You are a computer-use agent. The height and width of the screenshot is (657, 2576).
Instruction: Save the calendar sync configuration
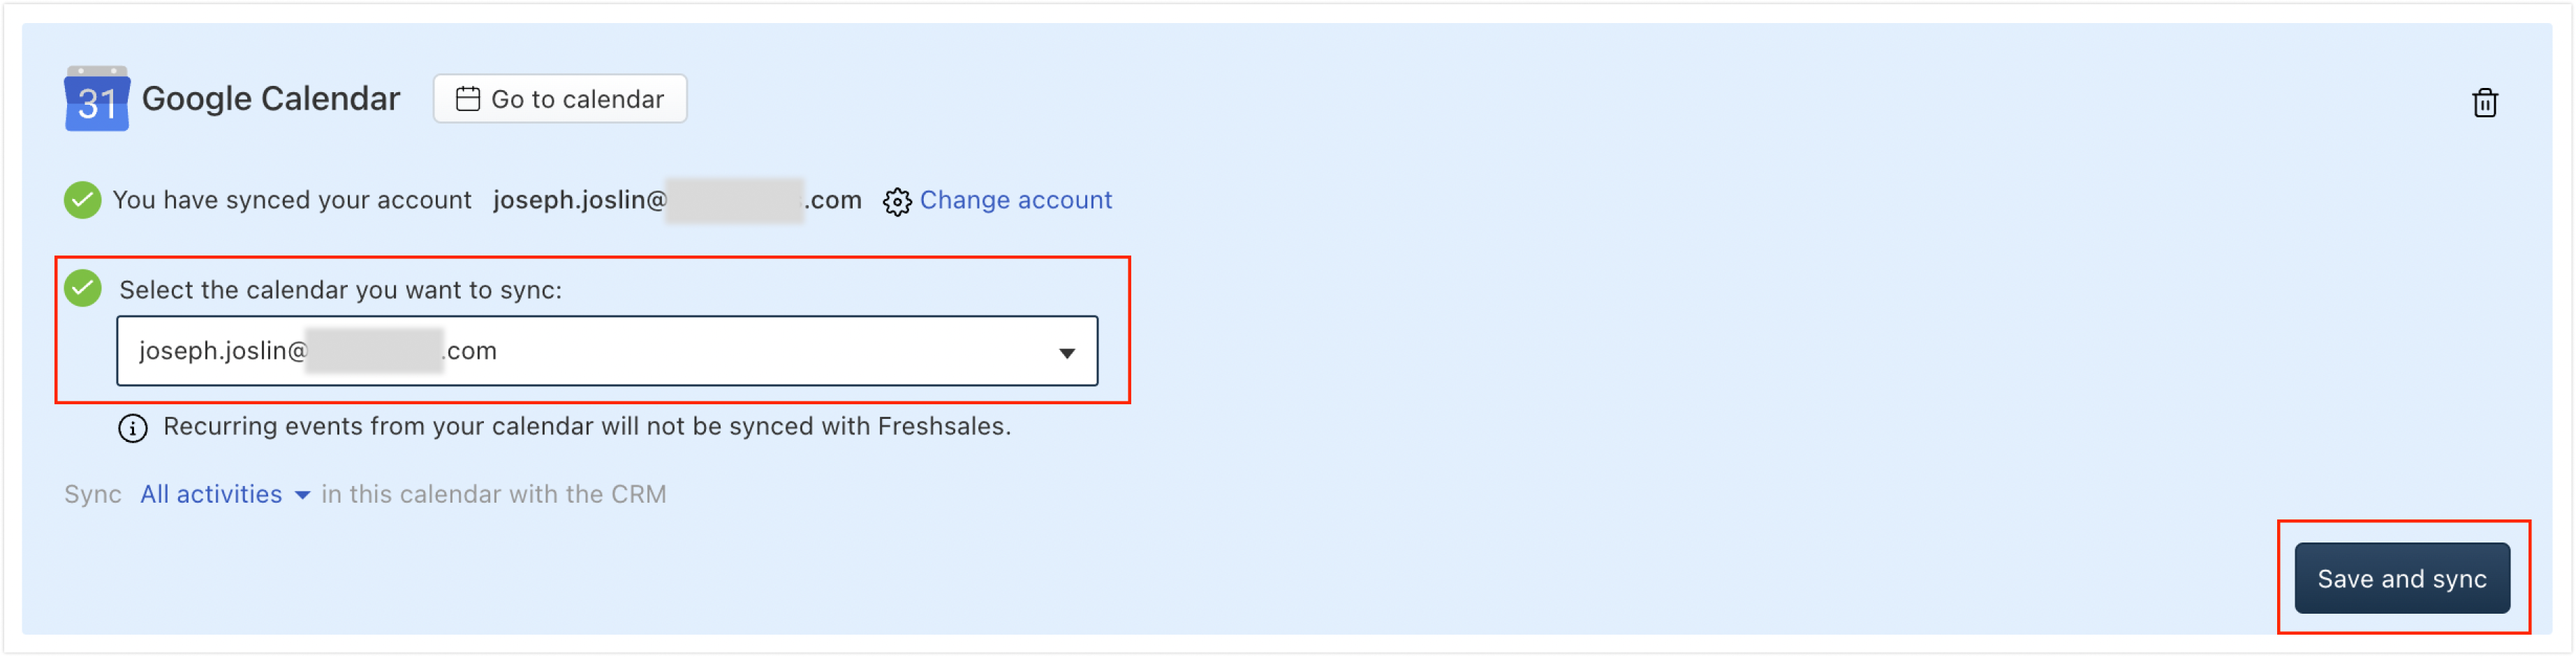tap(2402, 578)
